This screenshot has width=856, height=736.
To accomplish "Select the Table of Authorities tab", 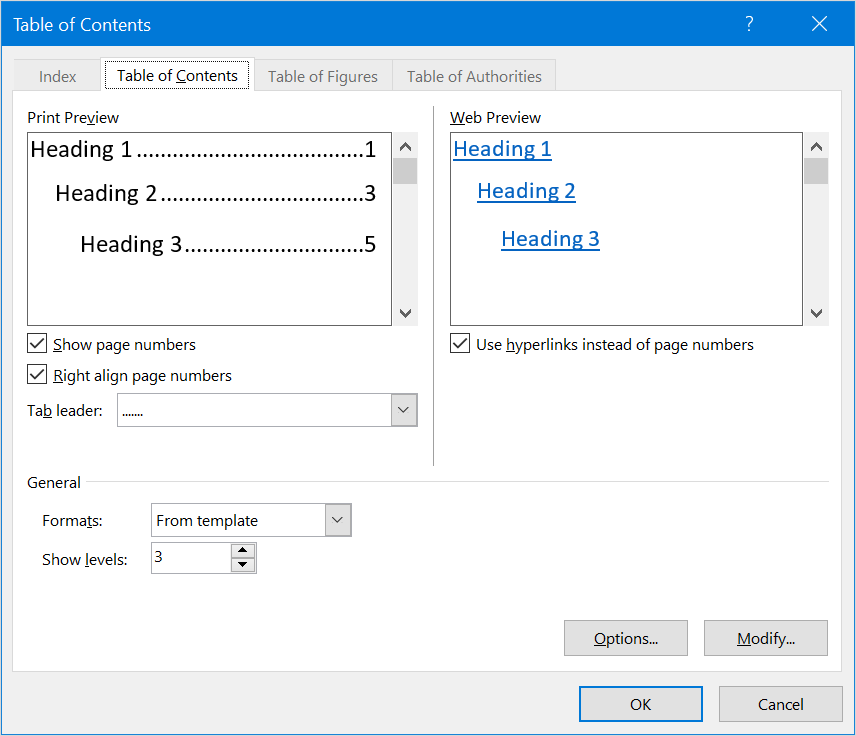I will click(474, 76).
